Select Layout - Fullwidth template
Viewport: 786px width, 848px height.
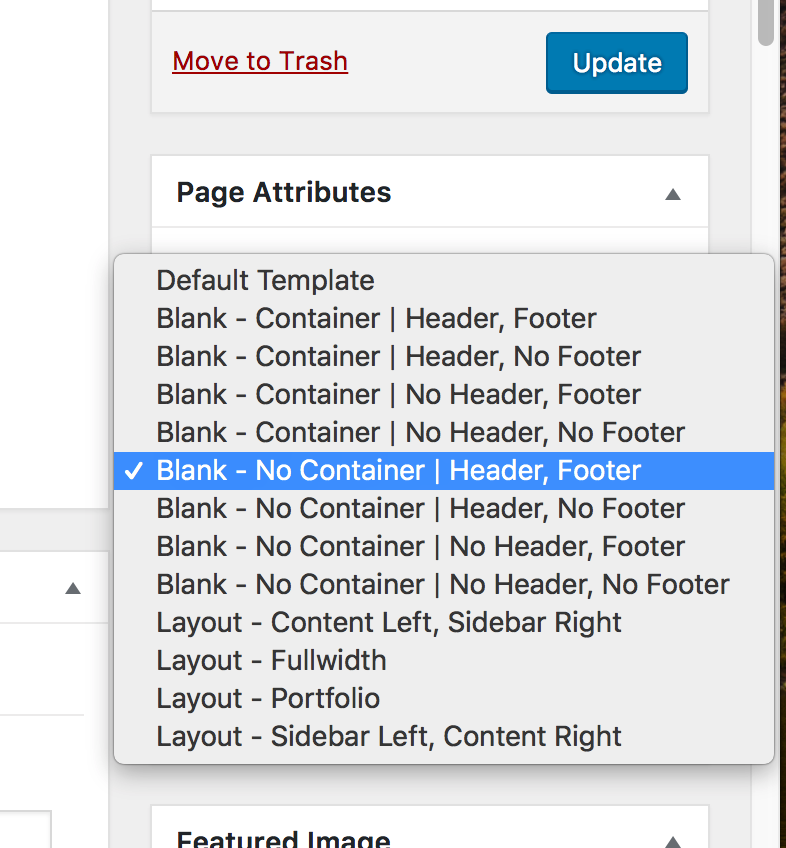[x=271, y=661]
